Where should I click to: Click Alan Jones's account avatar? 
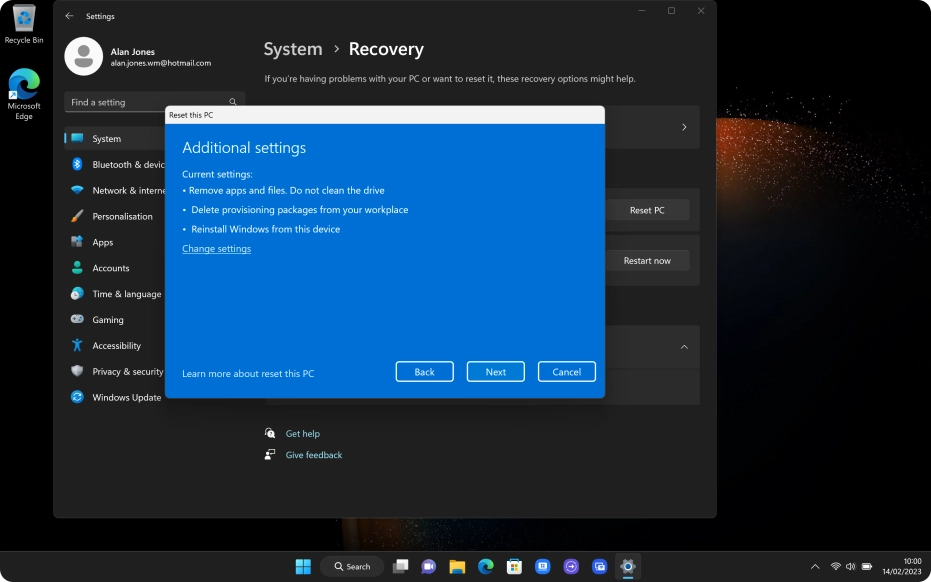(x=85, y=56)
